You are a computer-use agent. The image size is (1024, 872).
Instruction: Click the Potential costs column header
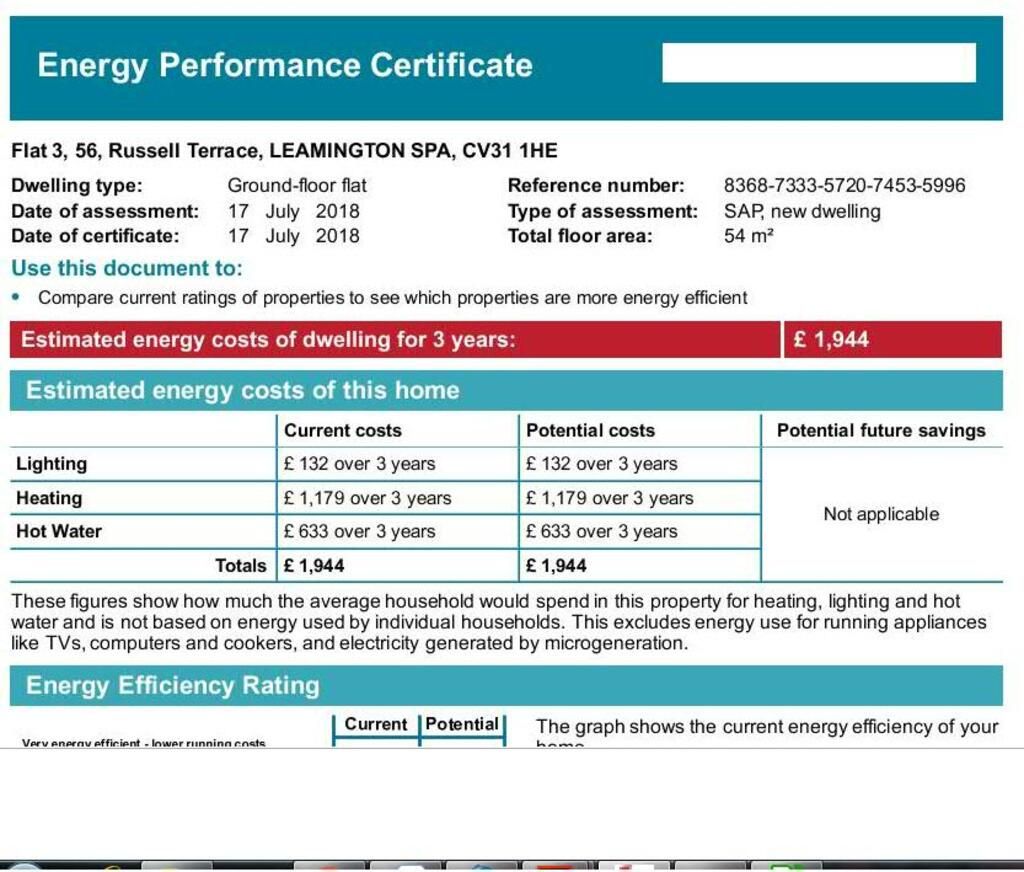coord(590,431)
